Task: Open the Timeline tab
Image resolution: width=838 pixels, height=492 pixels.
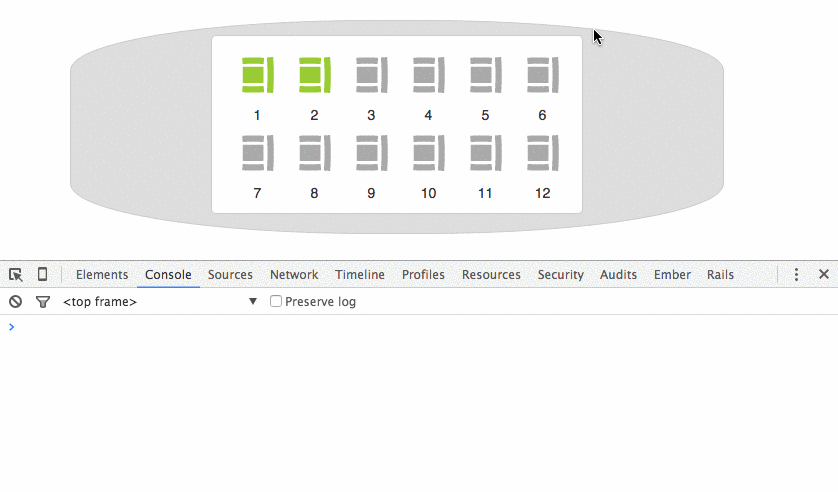Action: [360, 274]
